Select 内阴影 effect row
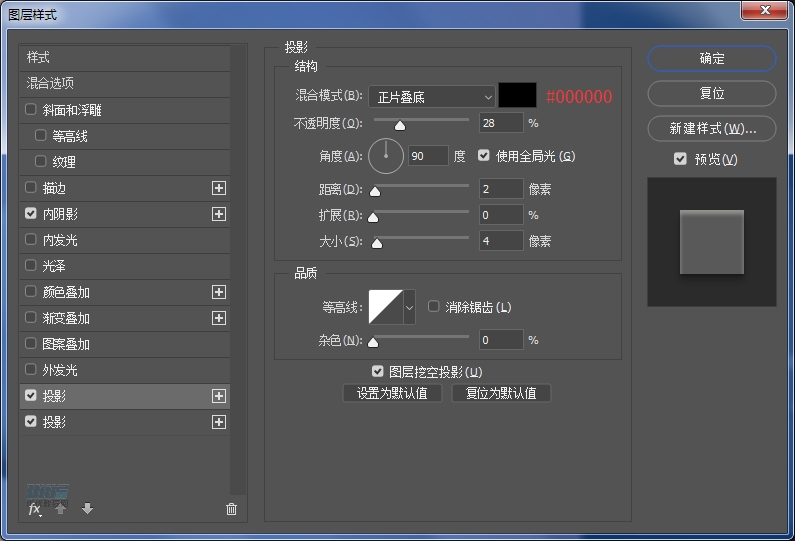The image size is (795, 541). 125,214
